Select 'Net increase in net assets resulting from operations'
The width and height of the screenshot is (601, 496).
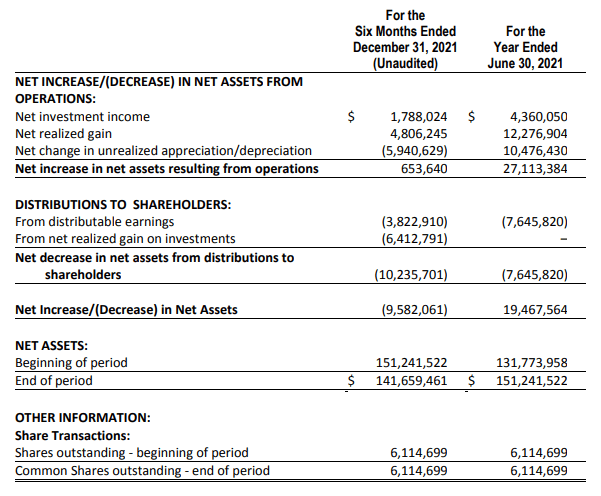[167, 169]
